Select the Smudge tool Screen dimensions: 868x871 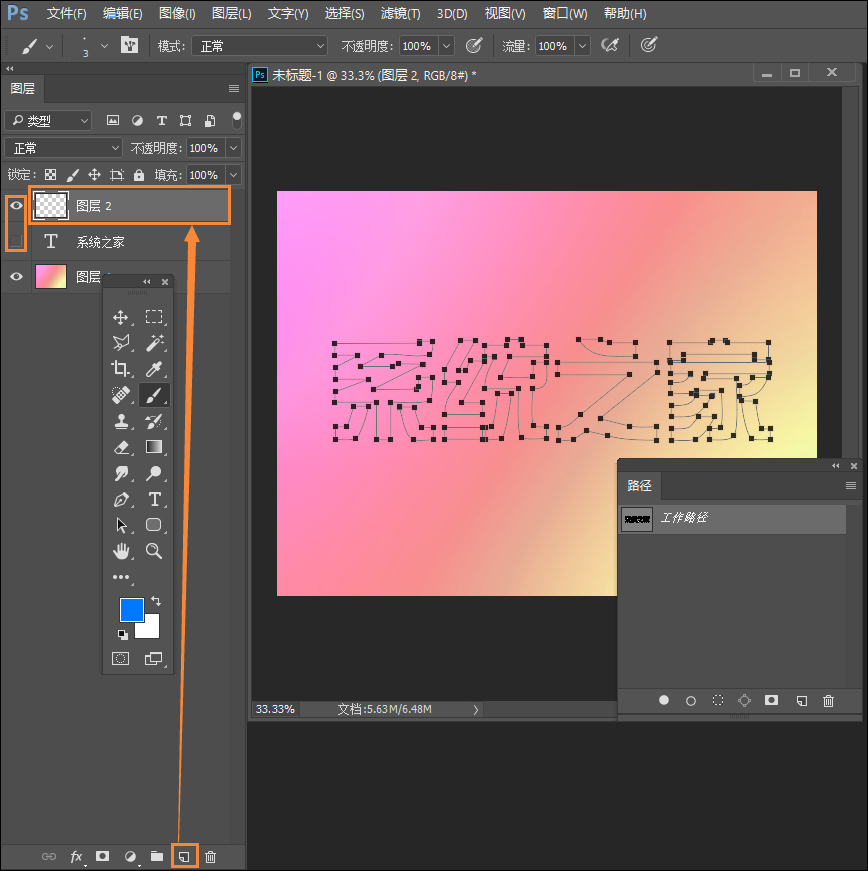(x=121, y=473)
